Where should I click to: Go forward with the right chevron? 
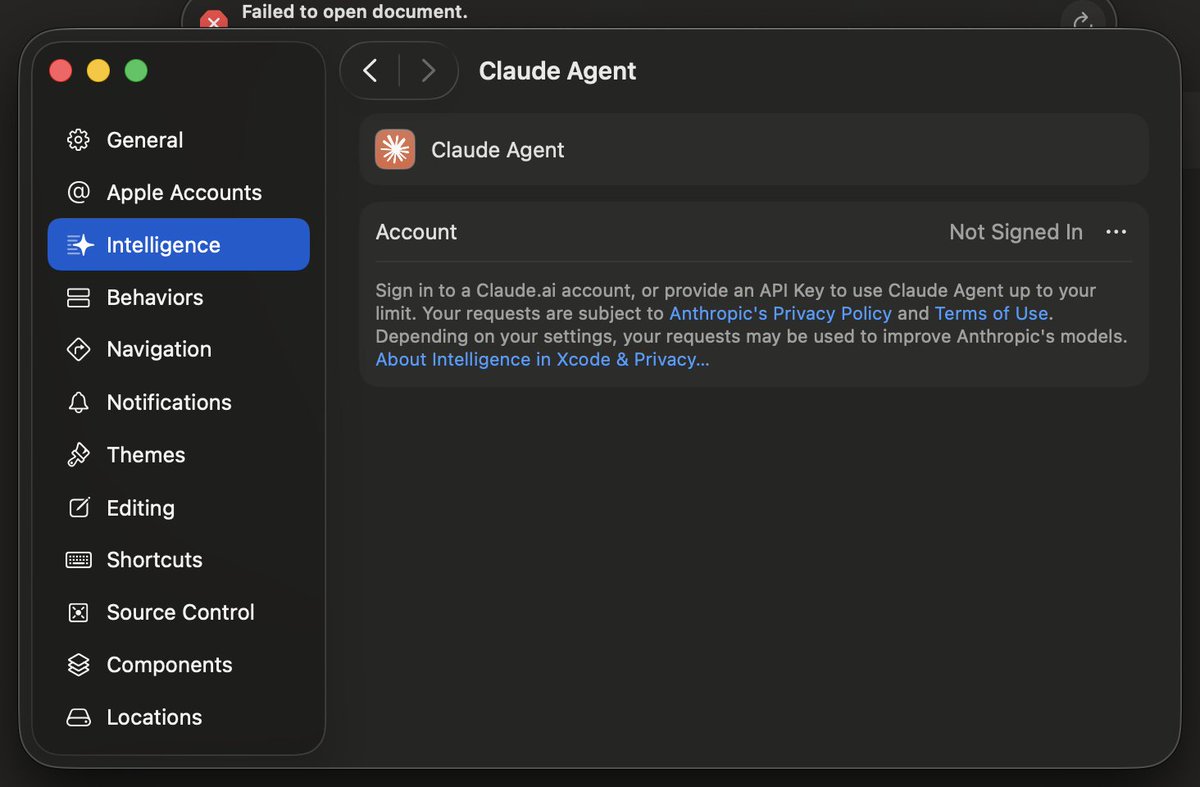point(428,71)
